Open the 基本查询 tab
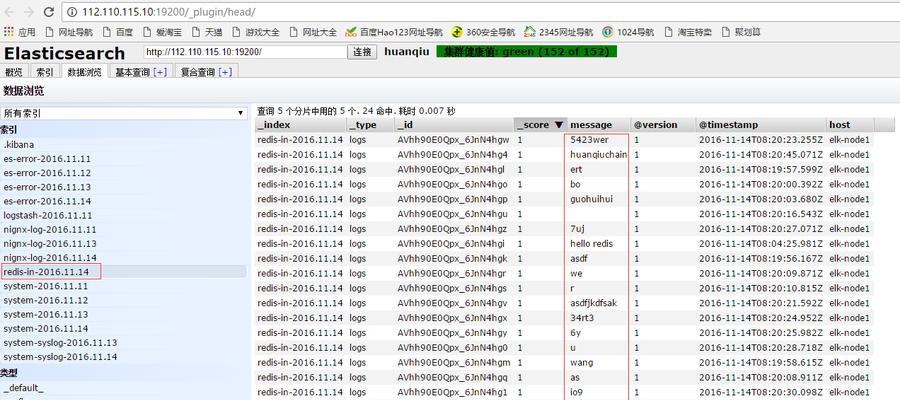 click(x=132, y=72)
